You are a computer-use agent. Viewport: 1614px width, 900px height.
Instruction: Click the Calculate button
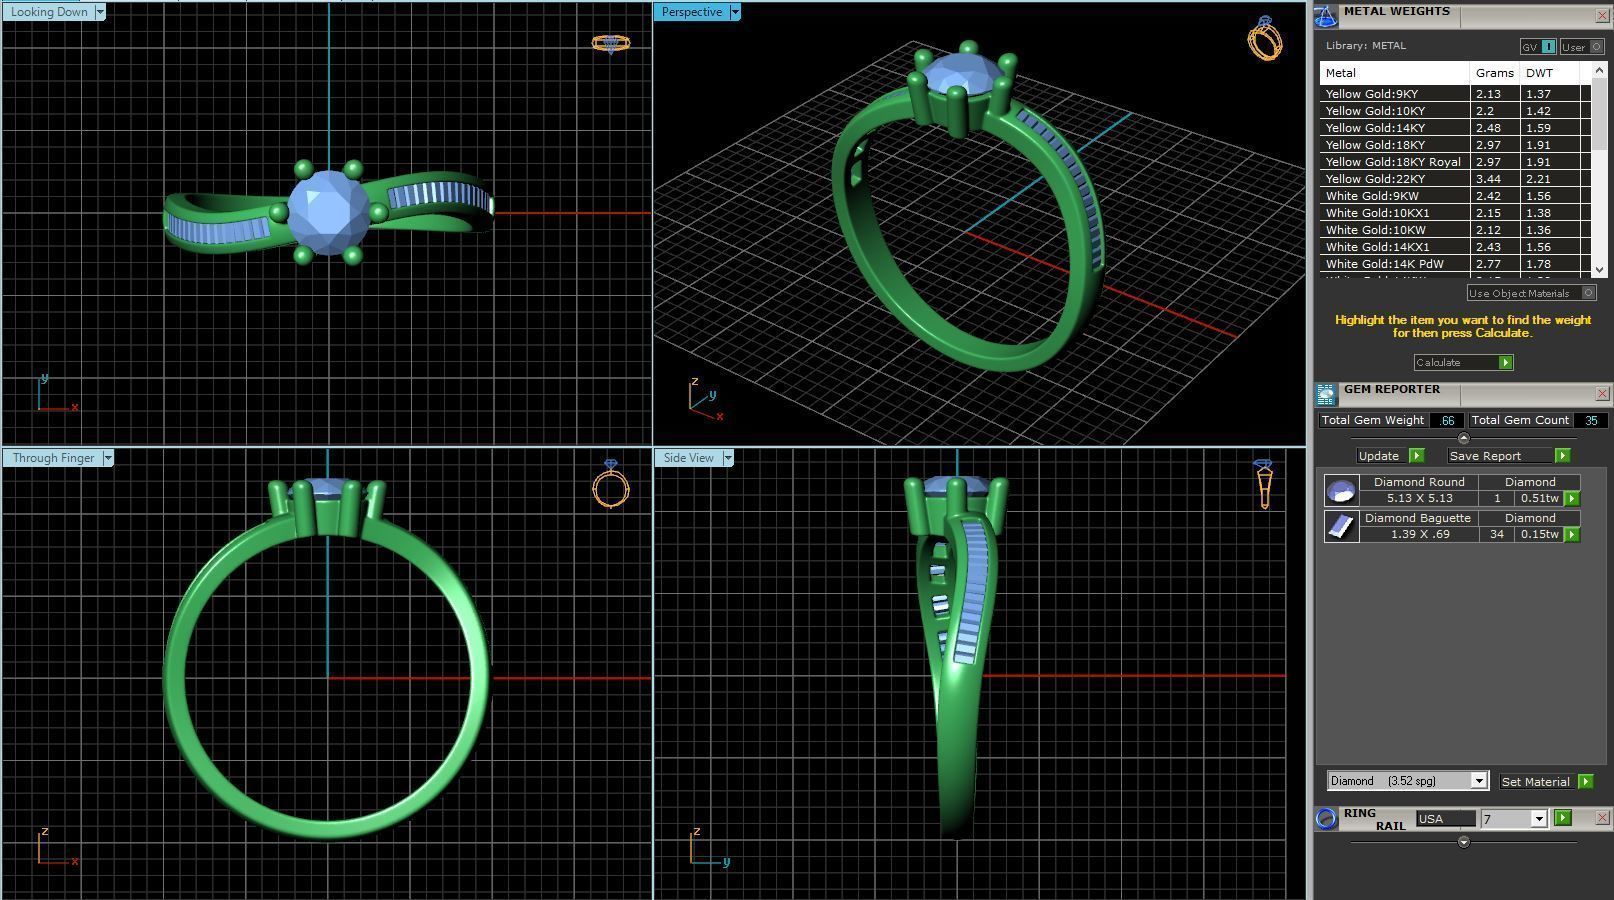point(1456,362)
